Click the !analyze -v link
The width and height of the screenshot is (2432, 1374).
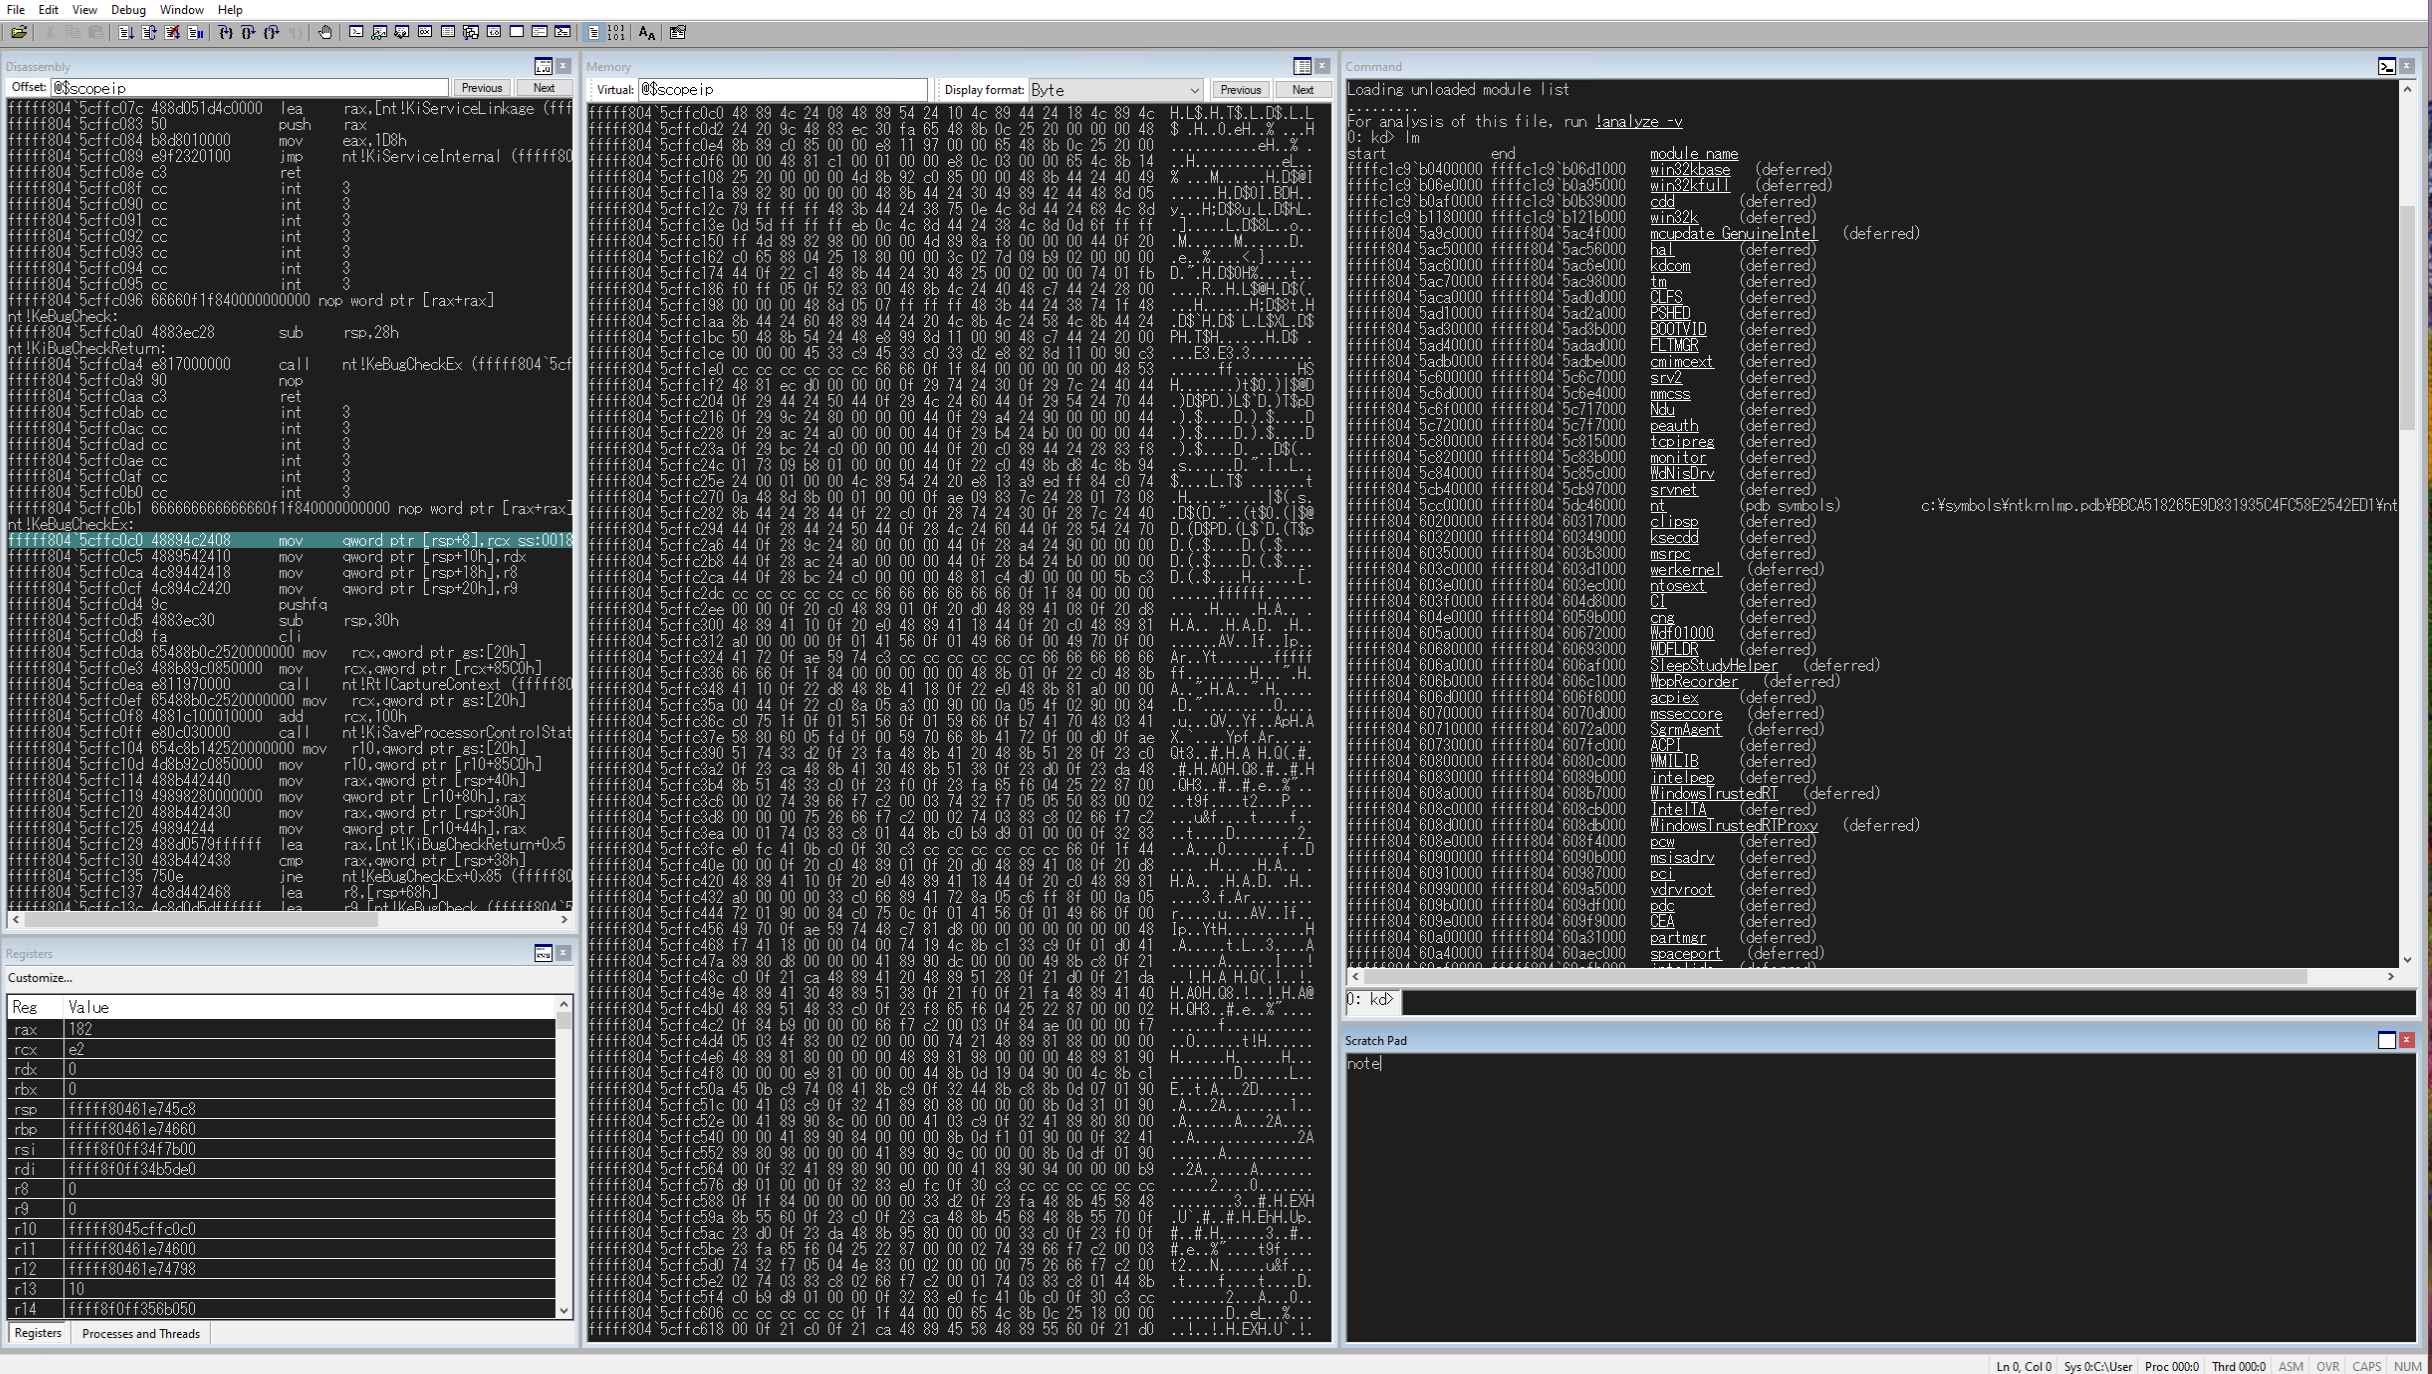point(1638,121)
